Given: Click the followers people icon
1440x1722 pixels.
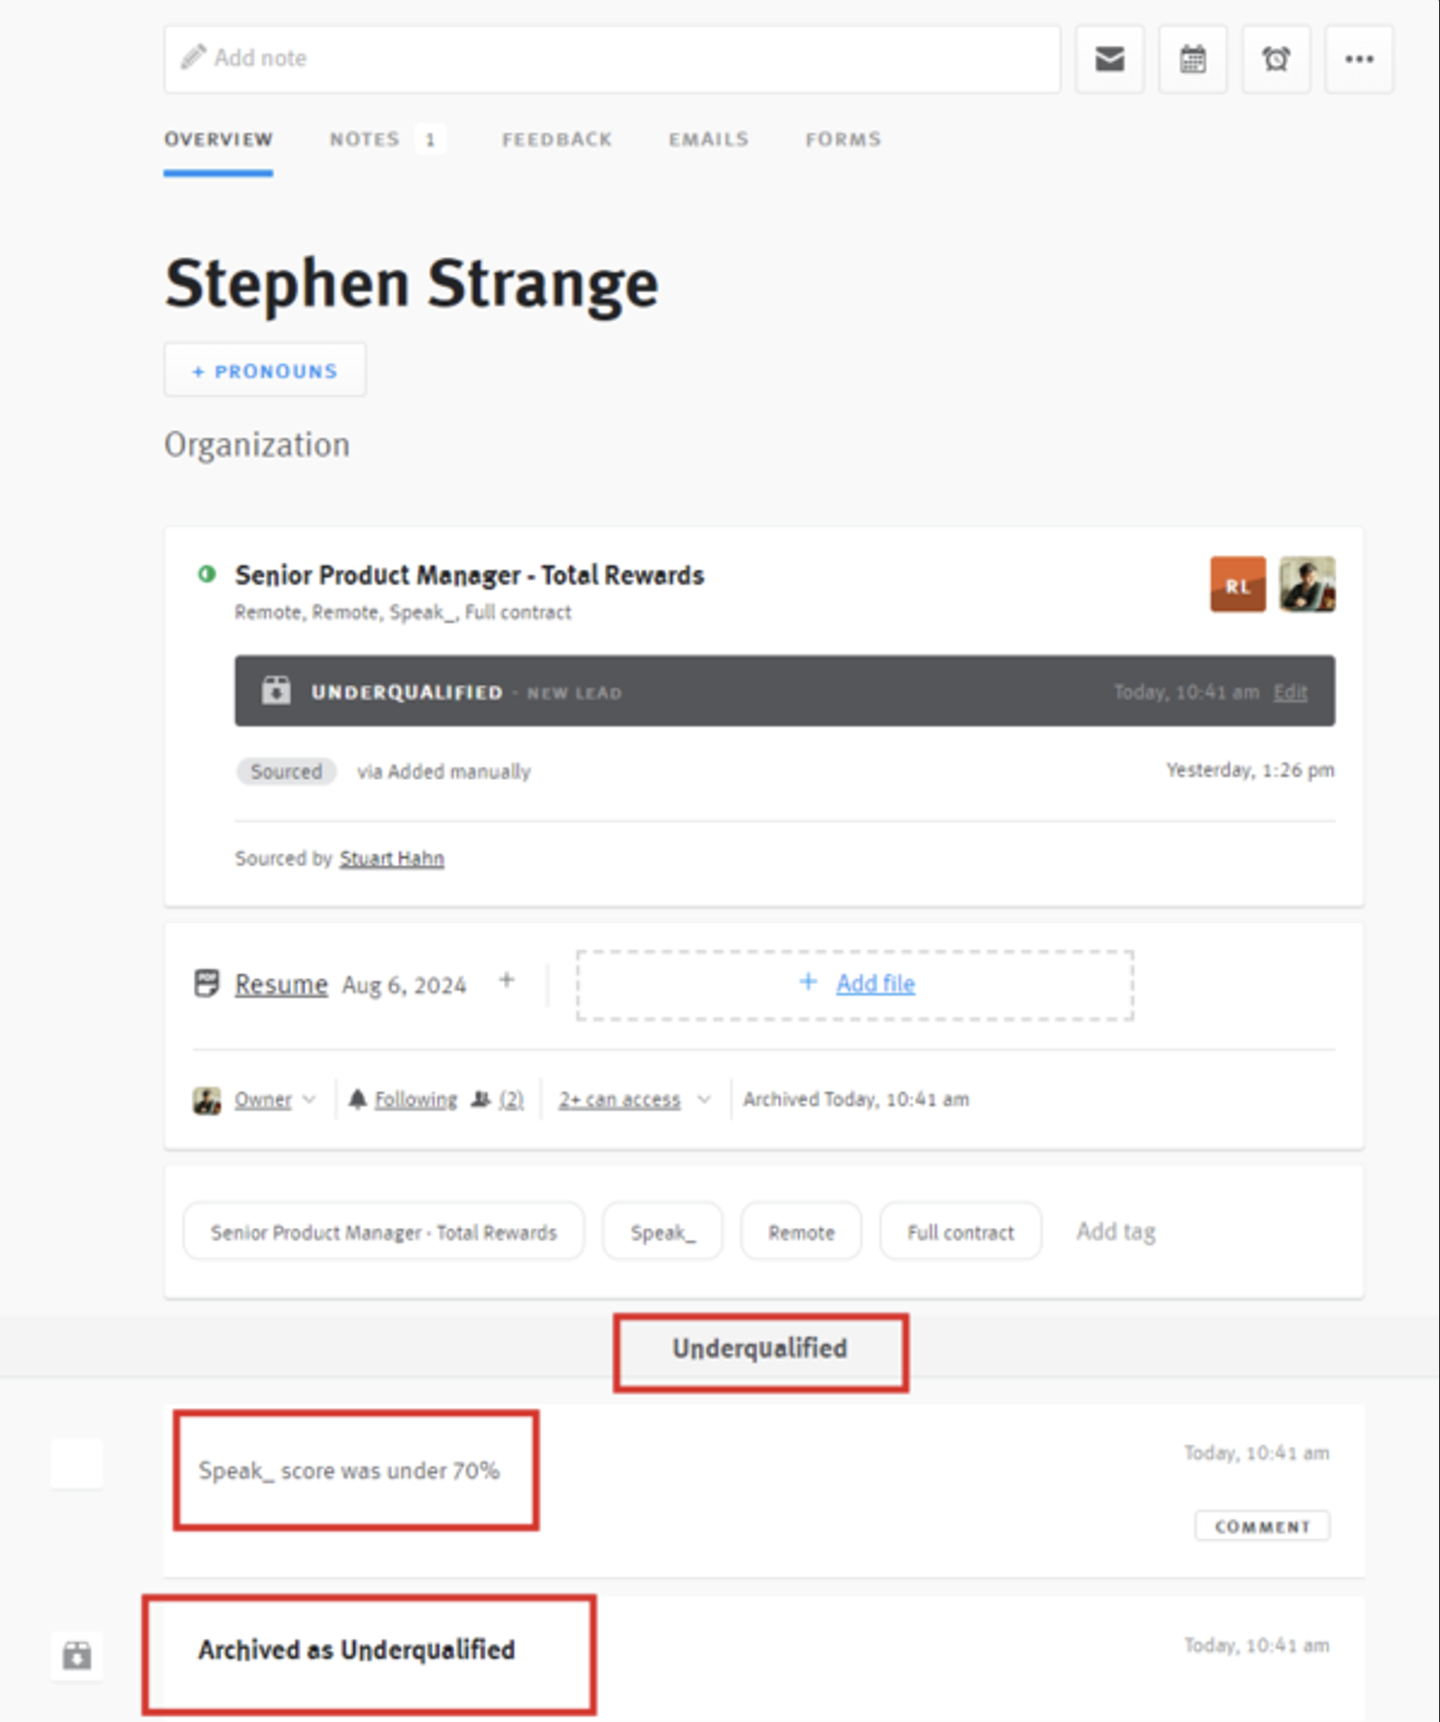Looking at the screenshot, I should coord(481,1099).
